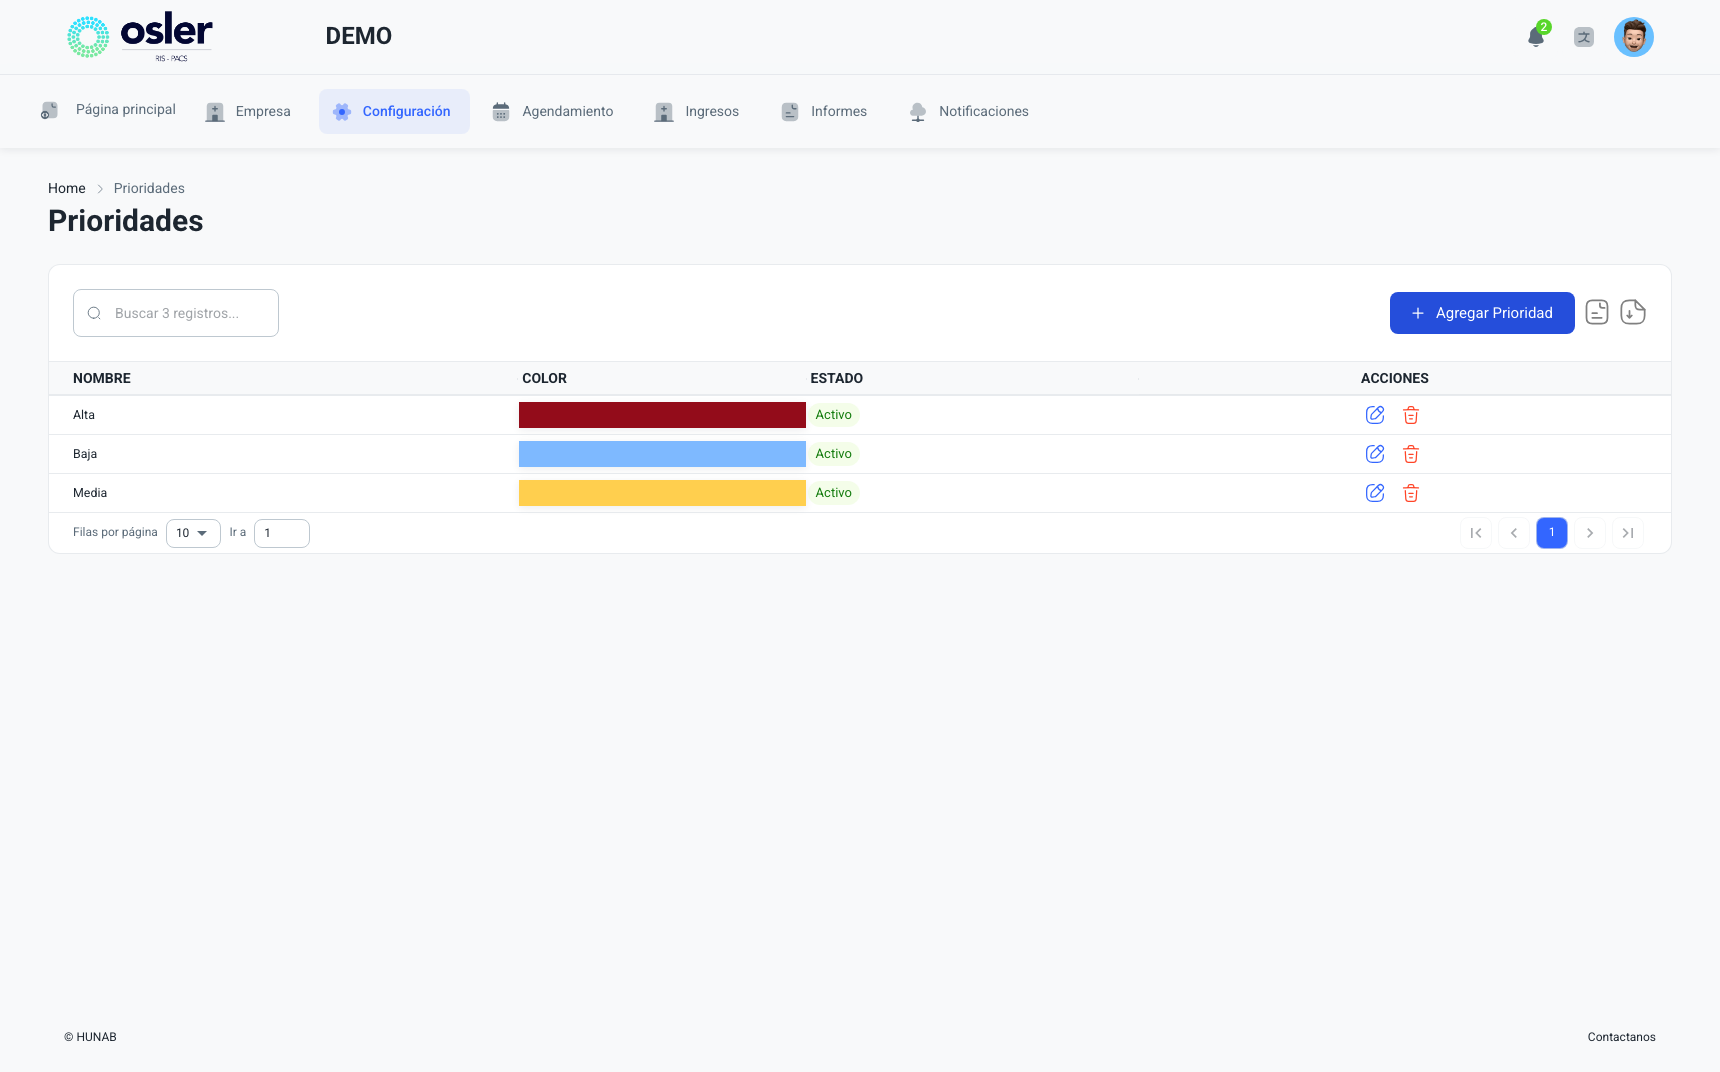1720x1072 pixels.
Task: Delete the Media priority
Action: (1411, 493)
